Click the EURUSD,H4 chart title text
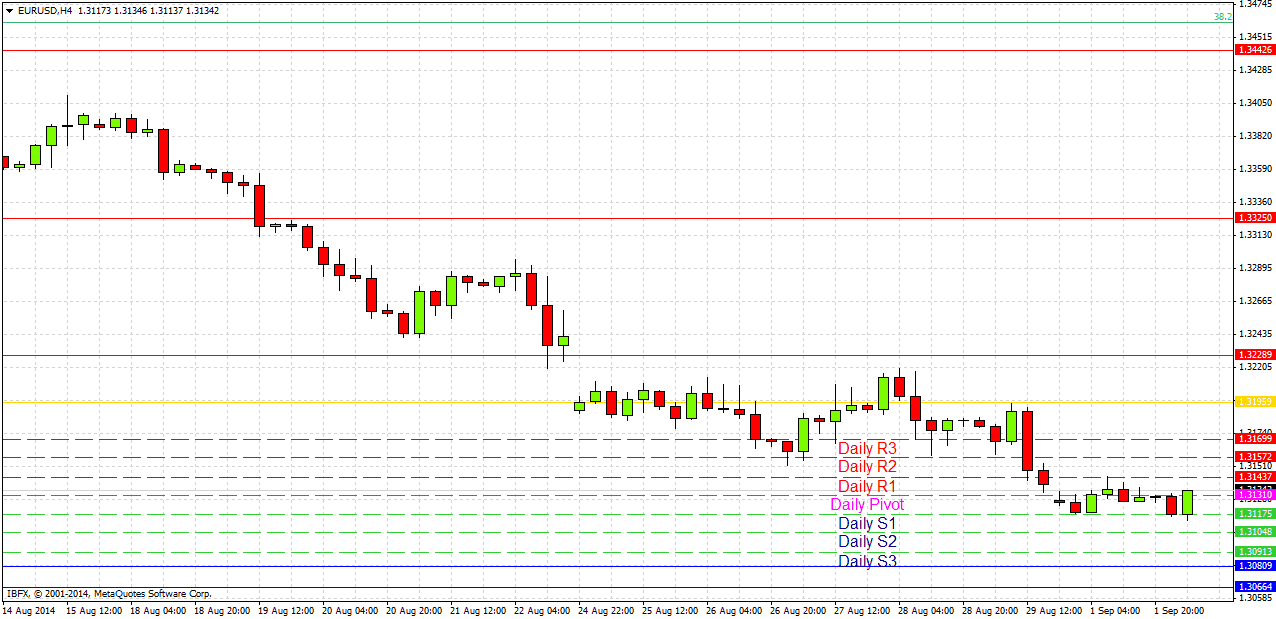 [x=40, y=8]
